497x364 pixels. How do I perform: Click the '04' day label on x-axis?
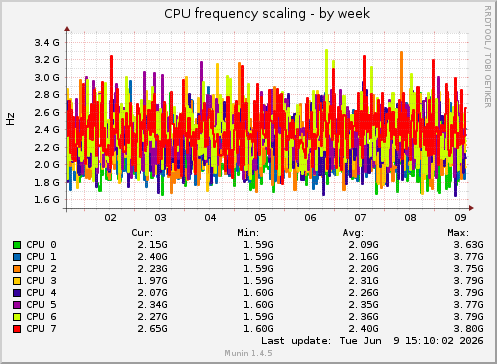click(211, 218)
